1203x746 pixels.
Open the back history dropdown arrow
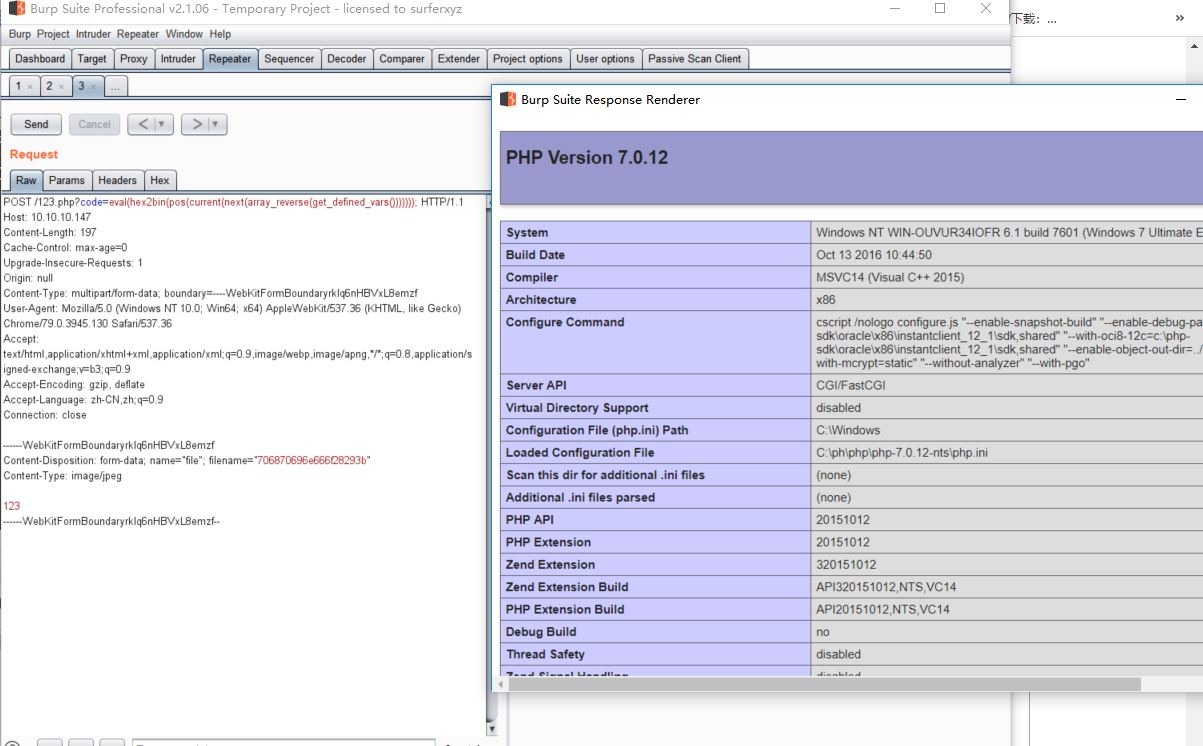click(163, 124)
